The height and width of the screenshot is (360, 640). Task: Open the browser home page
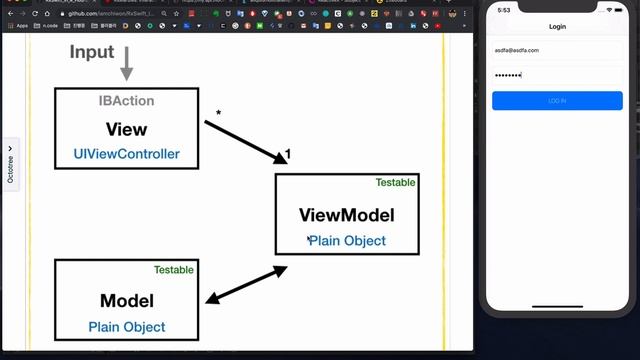coord(47,13)
